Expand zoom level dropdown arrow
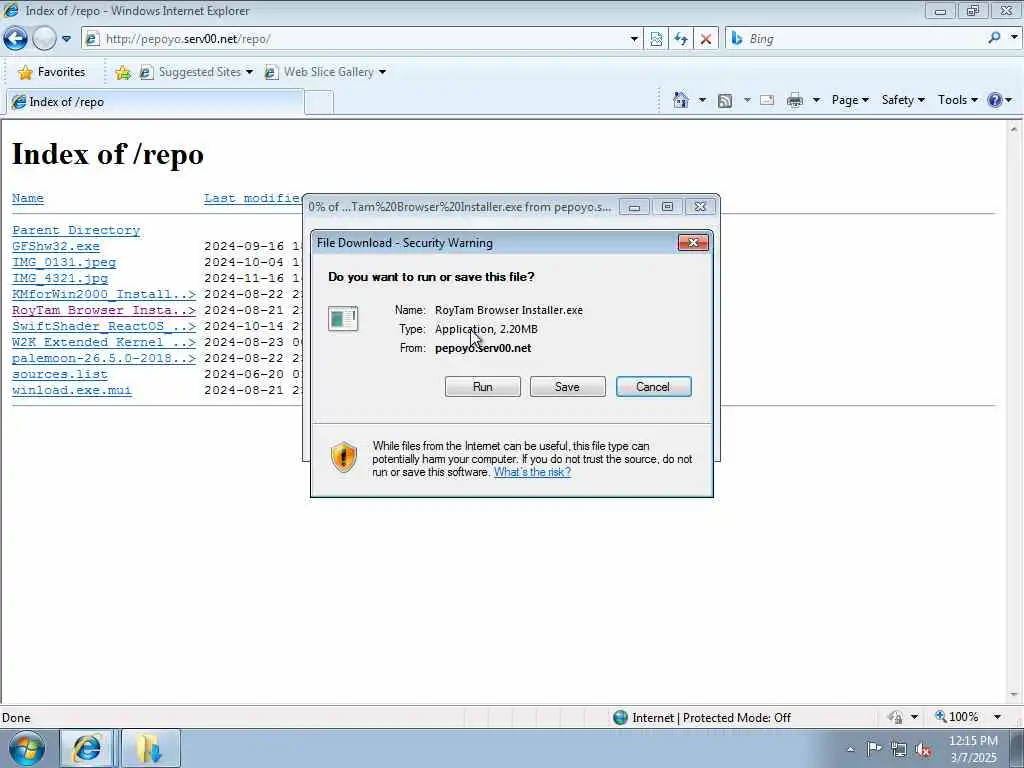This screenshot has width=1024, height=768. [x=997, y=717]
